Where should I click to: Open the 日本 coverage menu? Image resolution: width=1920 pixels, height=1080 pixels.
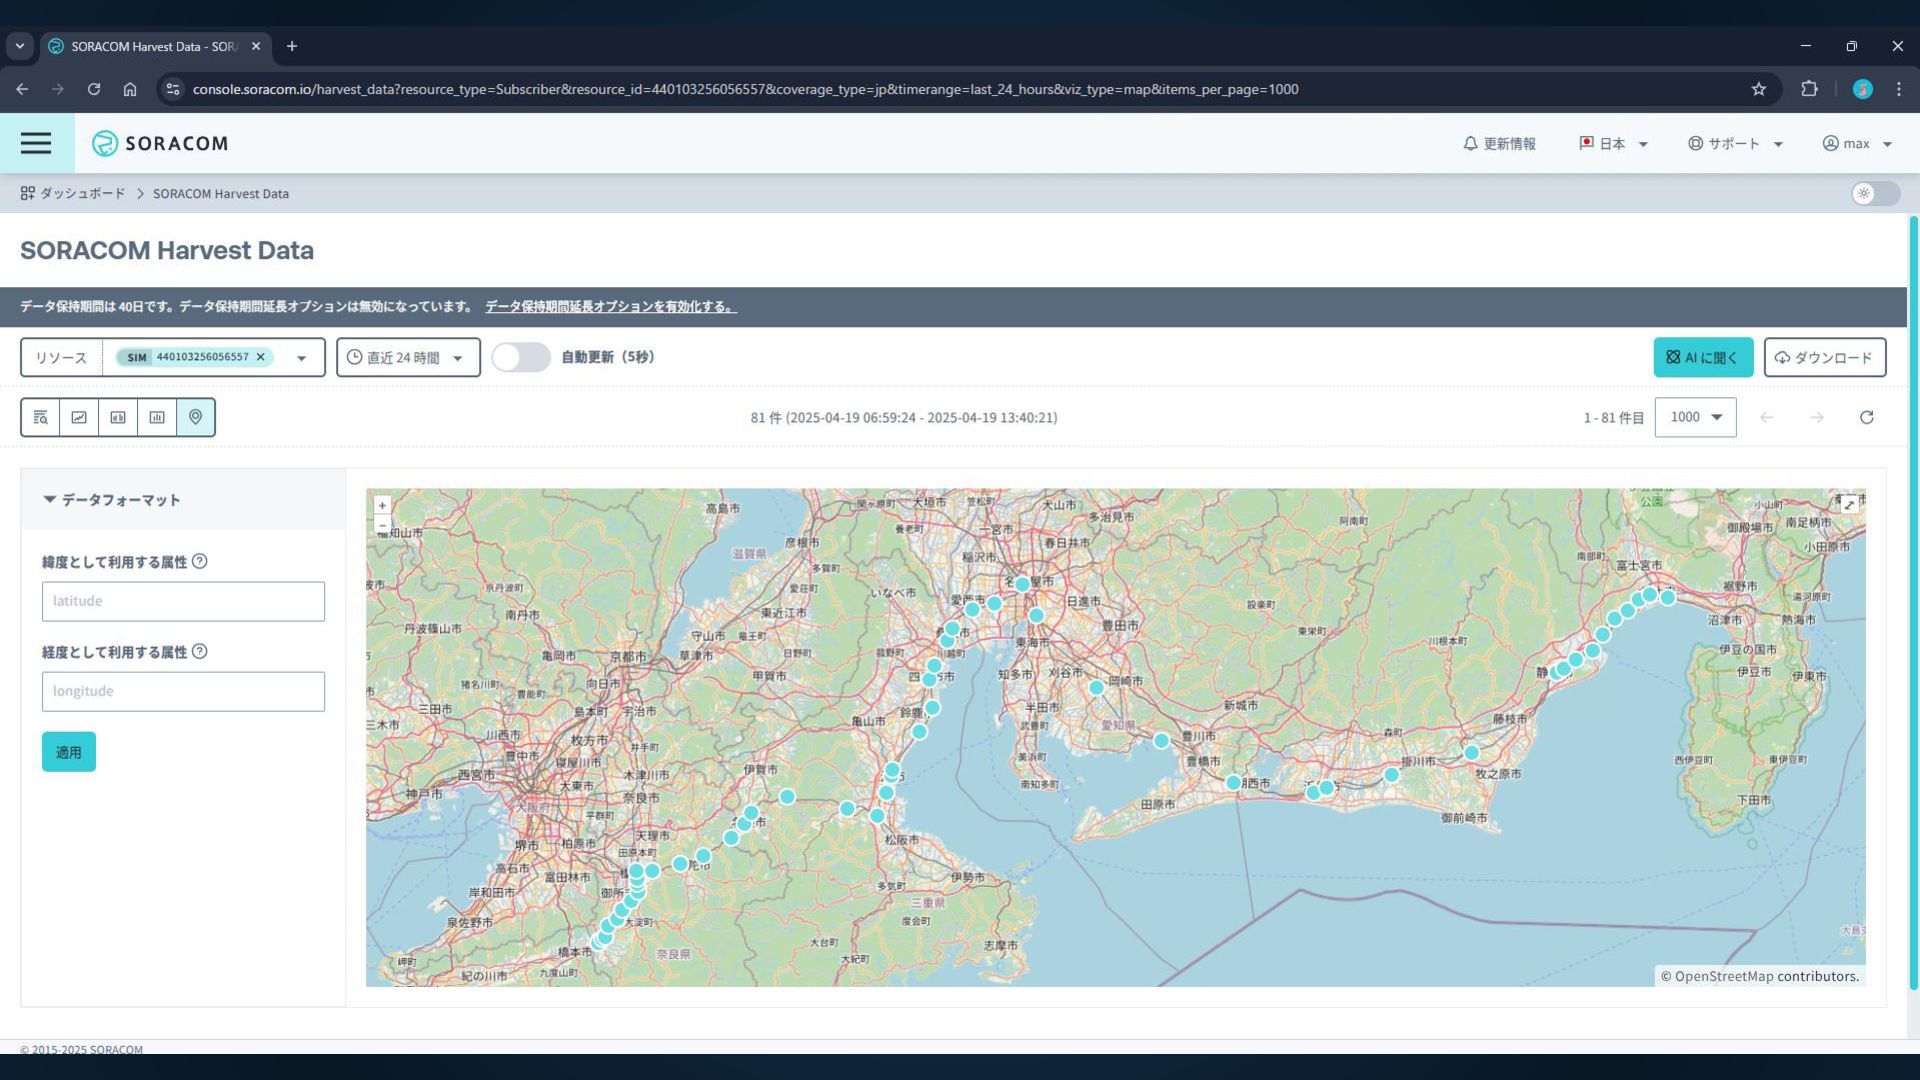[1613, 143]
